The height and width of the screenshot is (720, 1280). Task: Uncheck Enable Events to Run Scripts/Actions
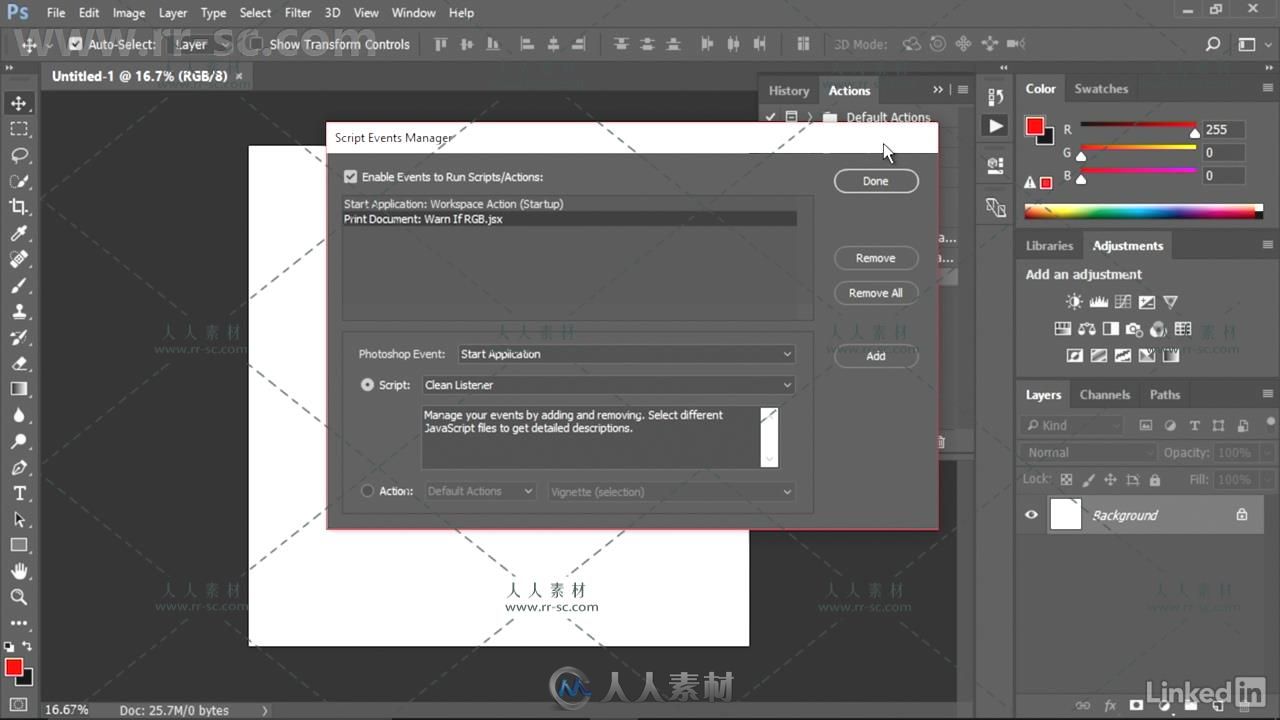(x=350, y=177)
